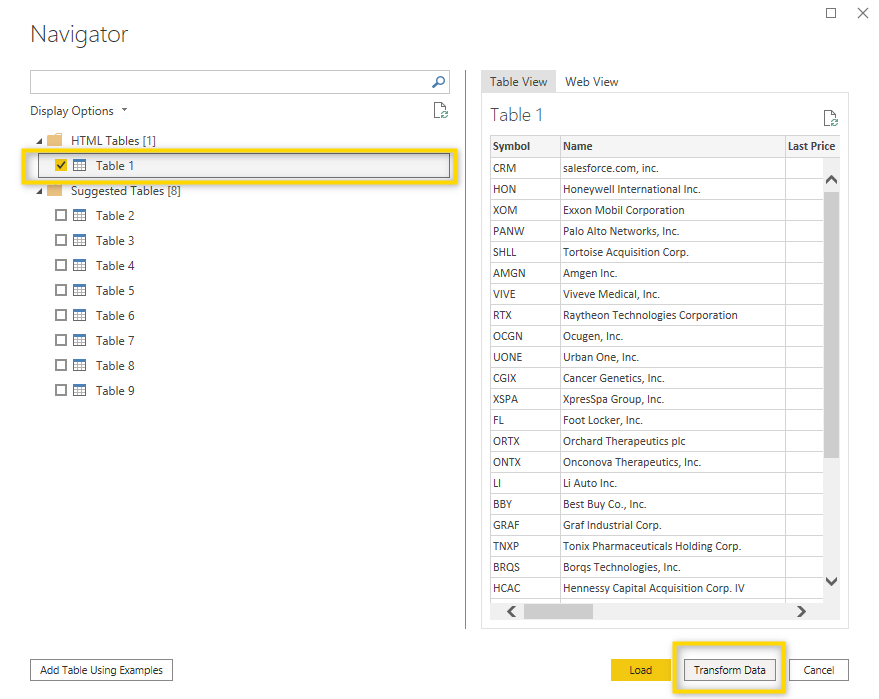Click the ORTX symbol cell
This screenshot has height=699, width=879.
[525, 441]
